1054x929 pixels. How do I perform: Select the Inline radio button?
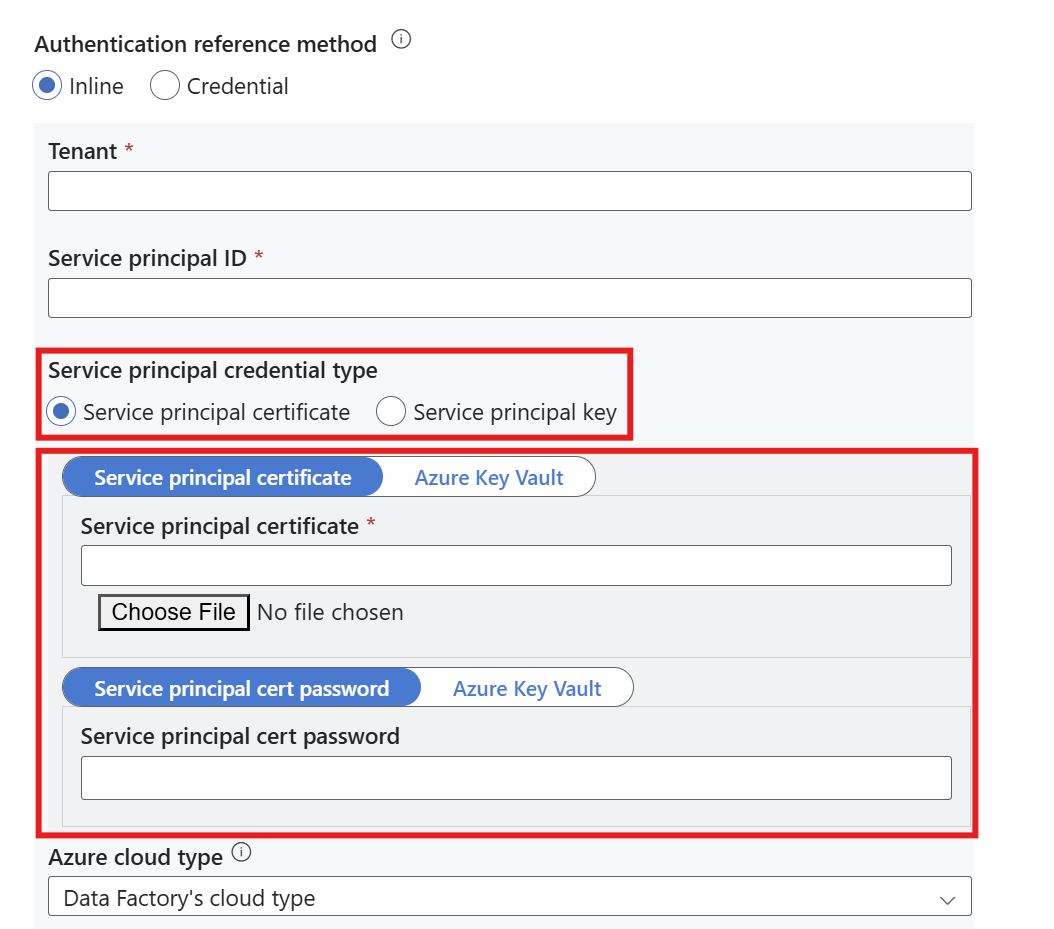[47, 86]
